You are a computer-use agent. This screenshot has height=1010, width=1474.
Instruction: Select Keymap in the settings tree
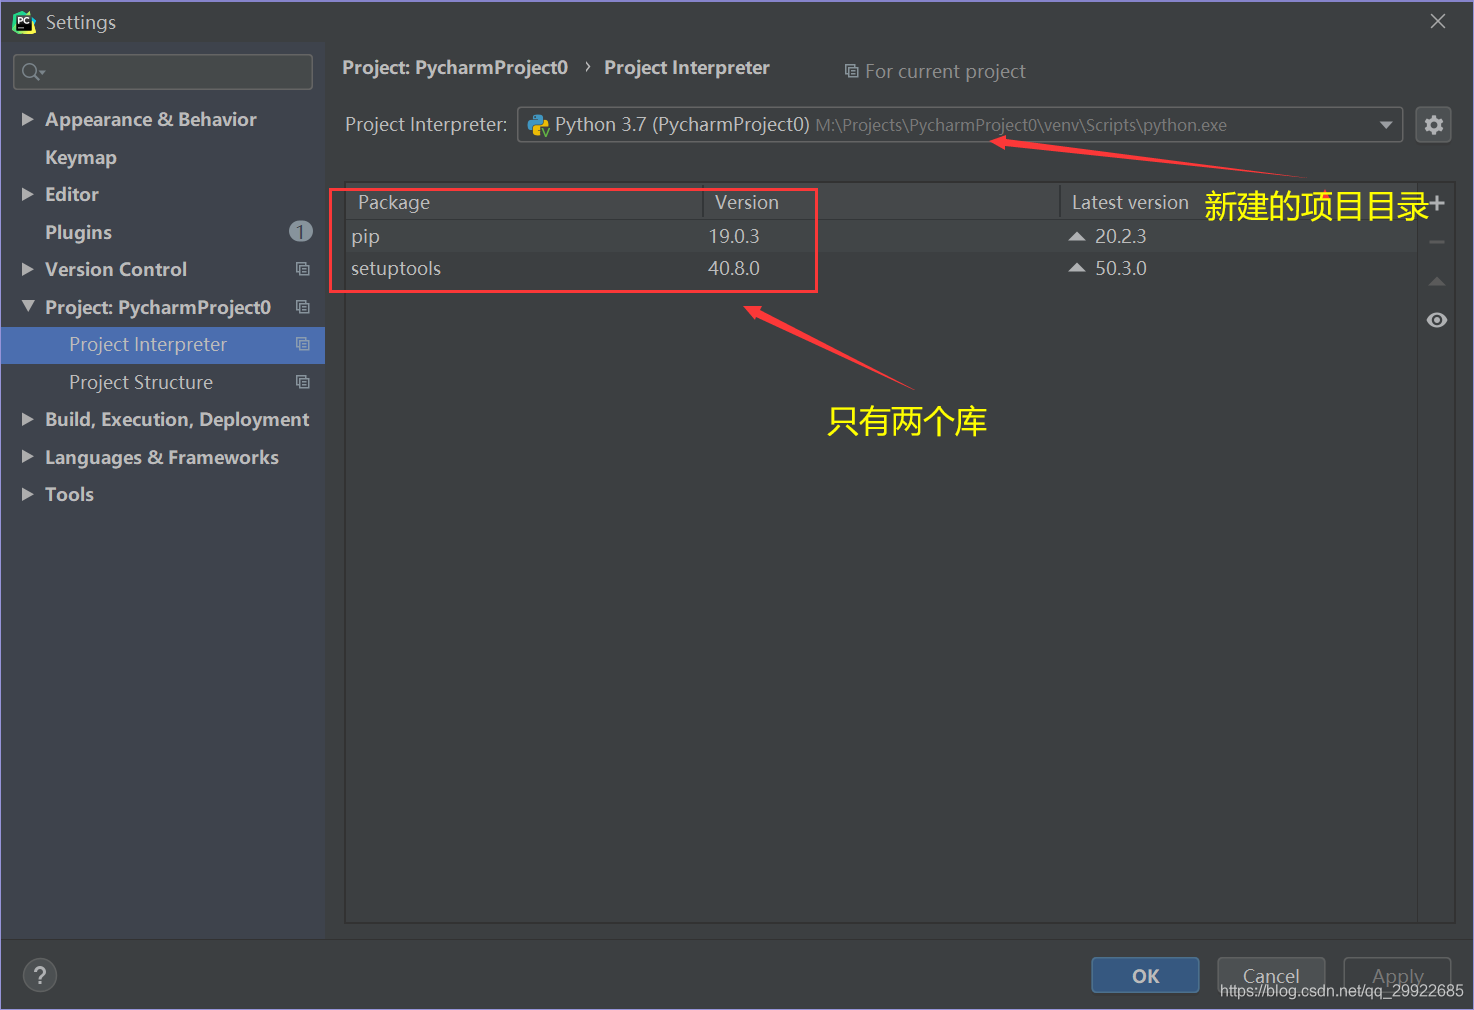[81, 157]
